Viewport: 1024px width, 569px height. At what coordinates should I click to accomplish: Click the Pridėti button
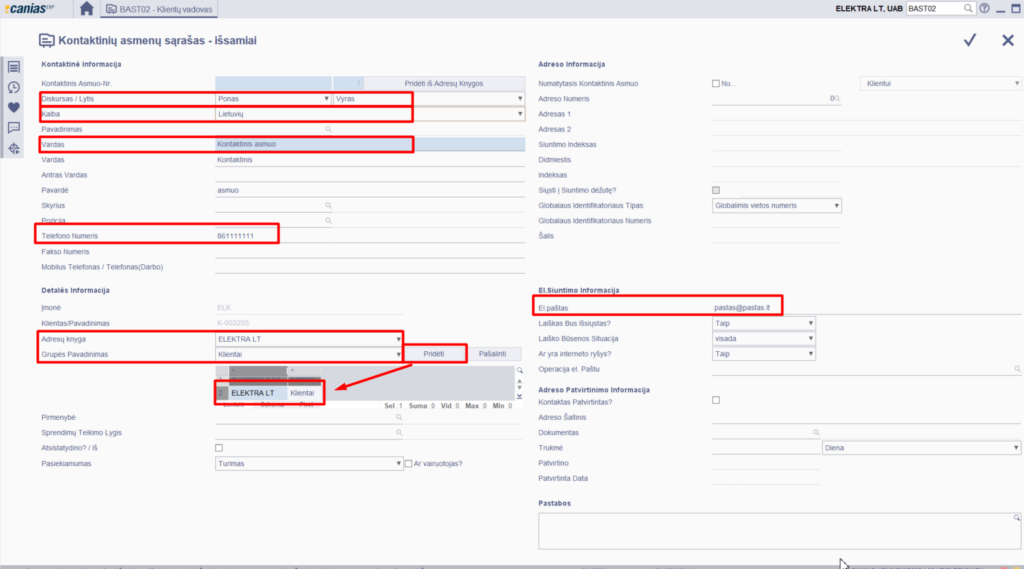click(x=433, y=354)
